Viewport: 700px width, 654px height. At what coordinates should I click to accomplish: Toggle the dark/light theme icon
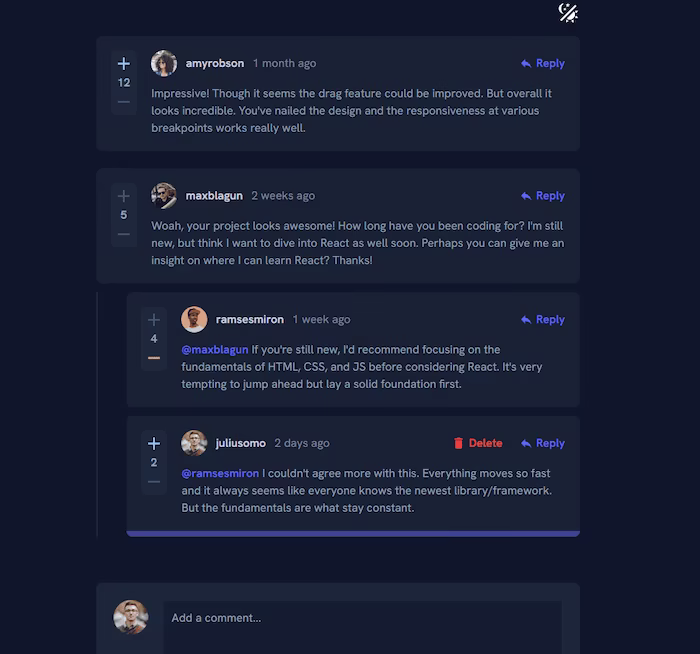point(568,12)
